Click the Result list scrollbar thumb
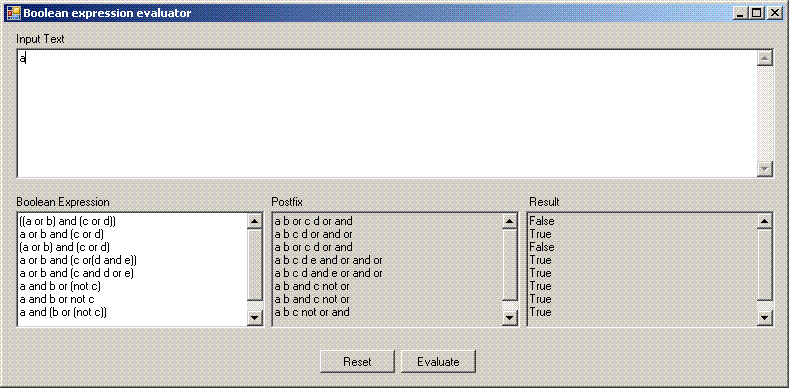789x388 pixels. point(765,265)
